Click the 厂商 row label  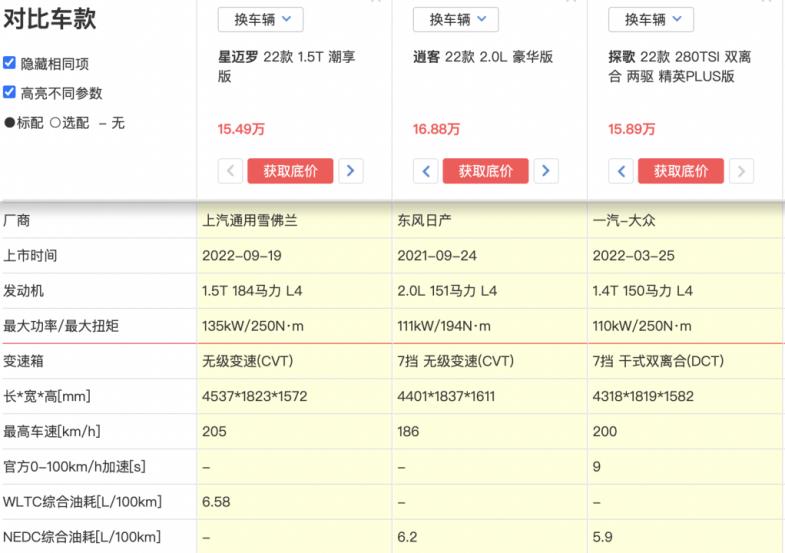pos(17,220)
